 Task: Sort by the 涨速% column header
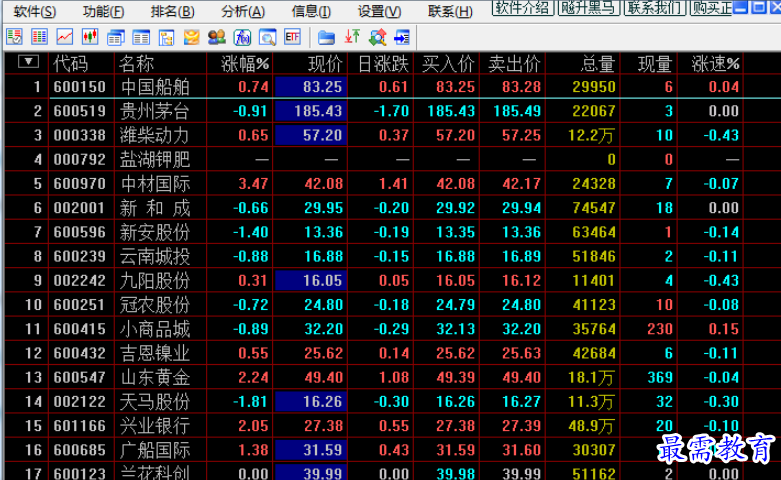(x=715, y=64)
